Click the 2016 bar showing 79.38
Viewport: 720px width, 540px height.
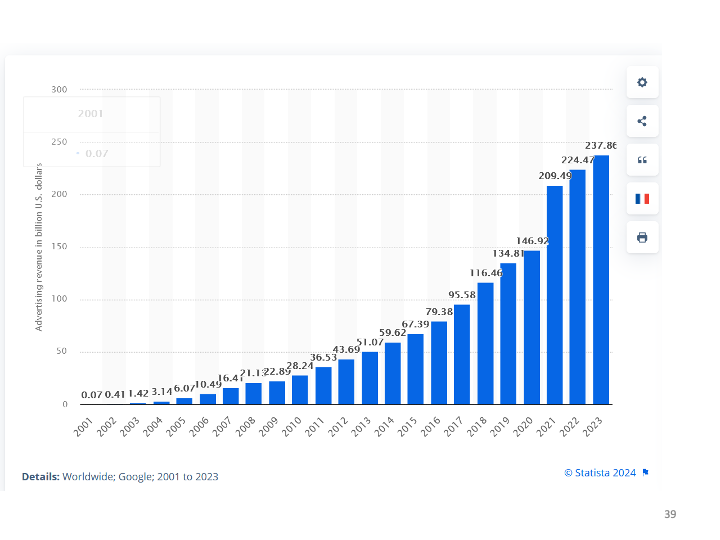click(x=439, y=362)
